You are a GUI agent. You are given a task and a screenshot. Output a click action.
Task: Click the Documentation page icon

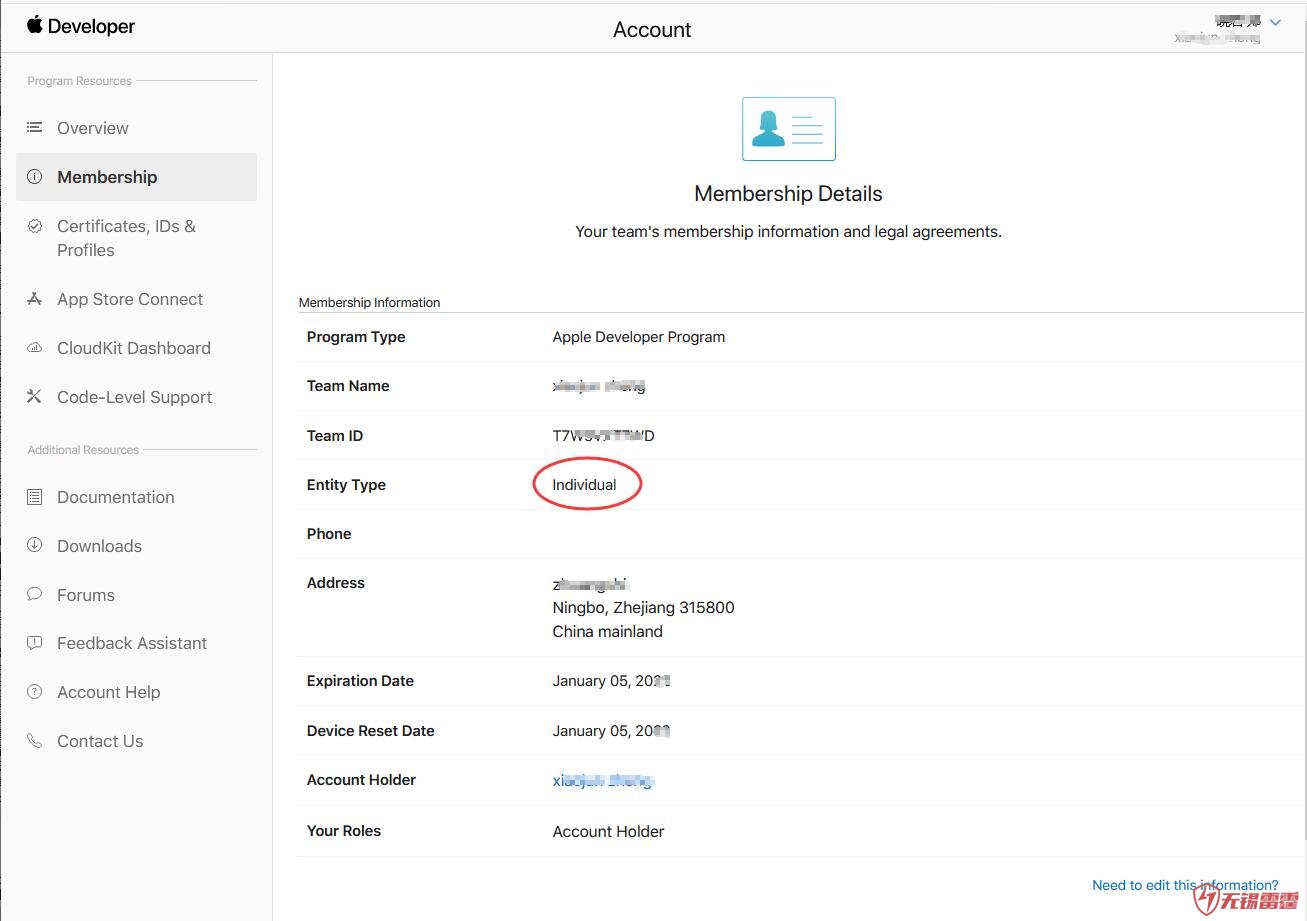tap(35, 497)
